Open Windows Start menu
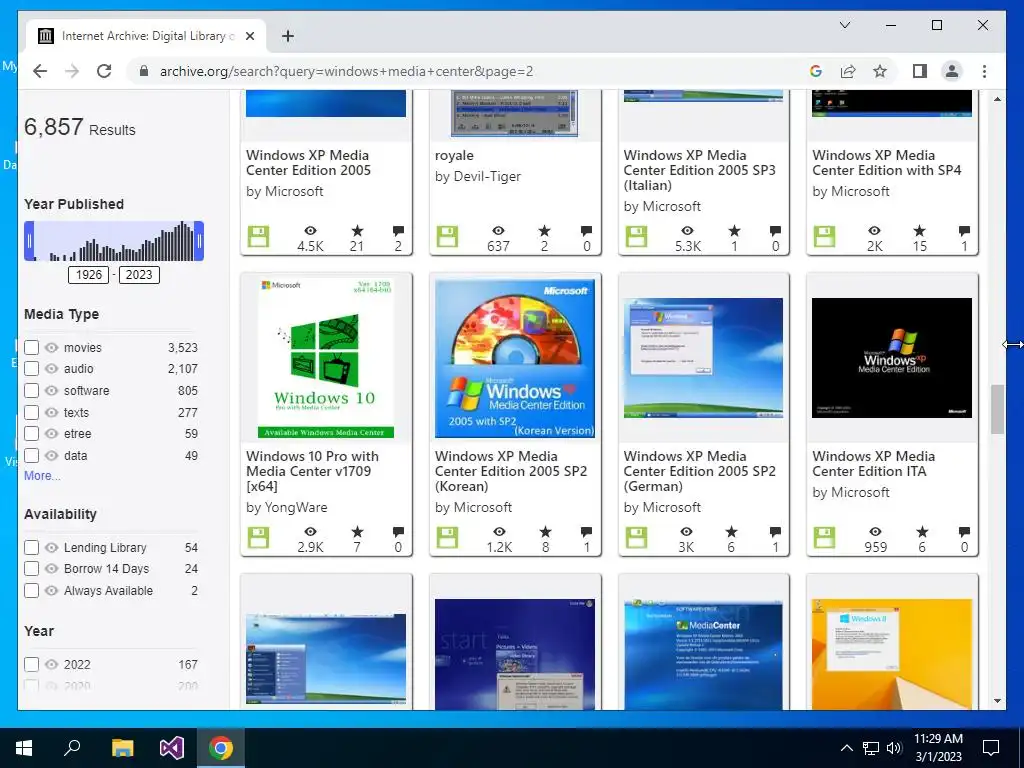This screenshot has width=1024, height=768. (24, 748)
